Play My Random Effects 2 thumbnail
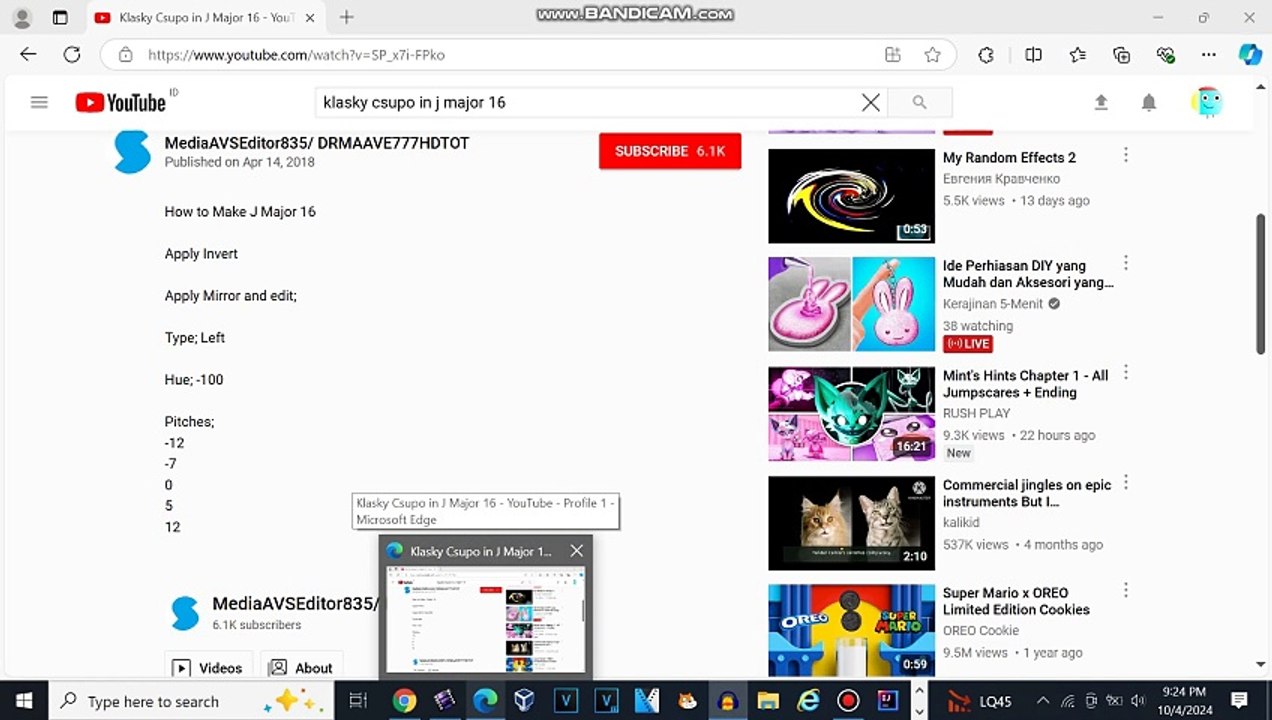 point(851,196)
